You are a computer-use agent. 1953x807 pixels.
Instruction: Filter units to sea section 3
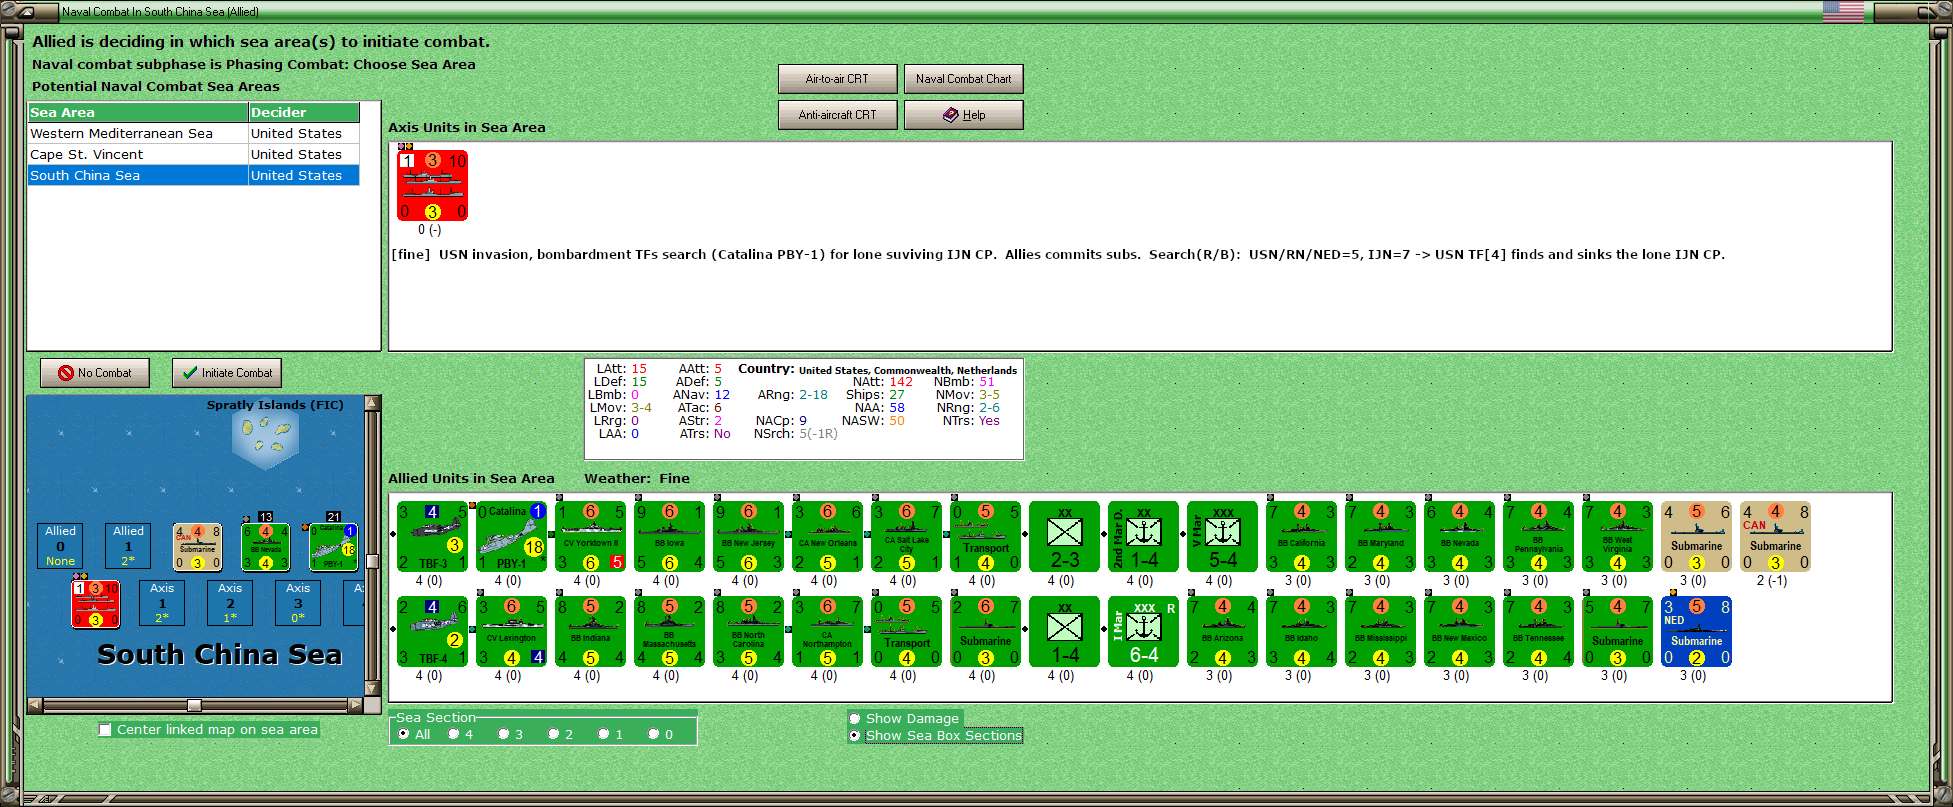click(x=504, y=734)
